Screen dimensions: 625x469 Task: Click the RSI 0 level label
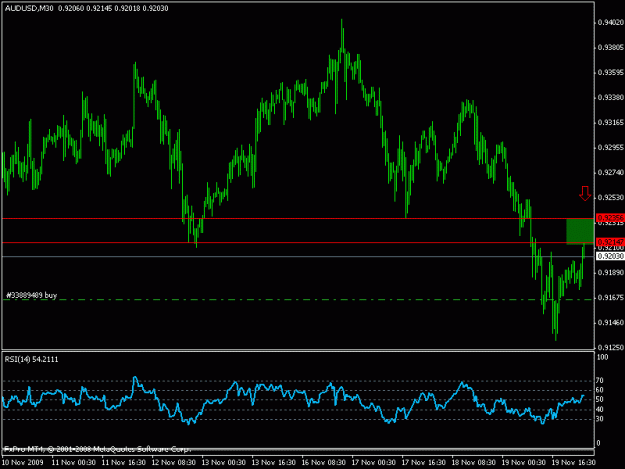[x=598, y=443]
